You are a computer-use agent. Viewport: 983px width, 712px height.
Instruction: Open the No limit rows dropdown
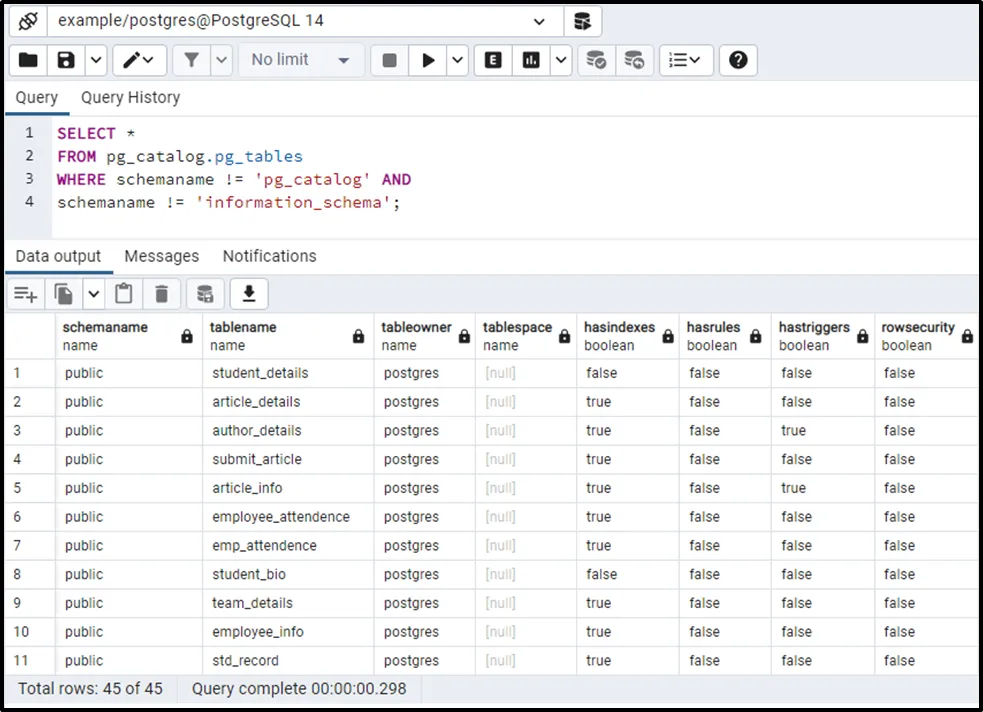(301, 60)
